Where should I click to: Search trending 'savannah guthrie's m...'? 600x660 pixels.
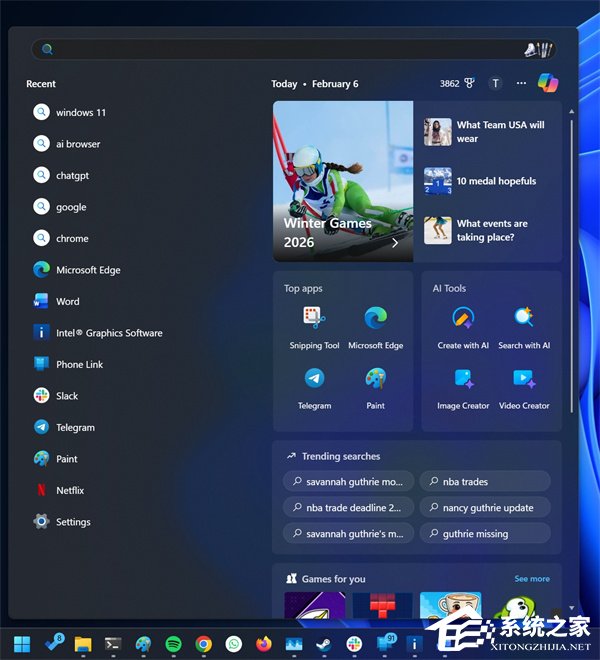pyautogui.click(x=348, y=533)
